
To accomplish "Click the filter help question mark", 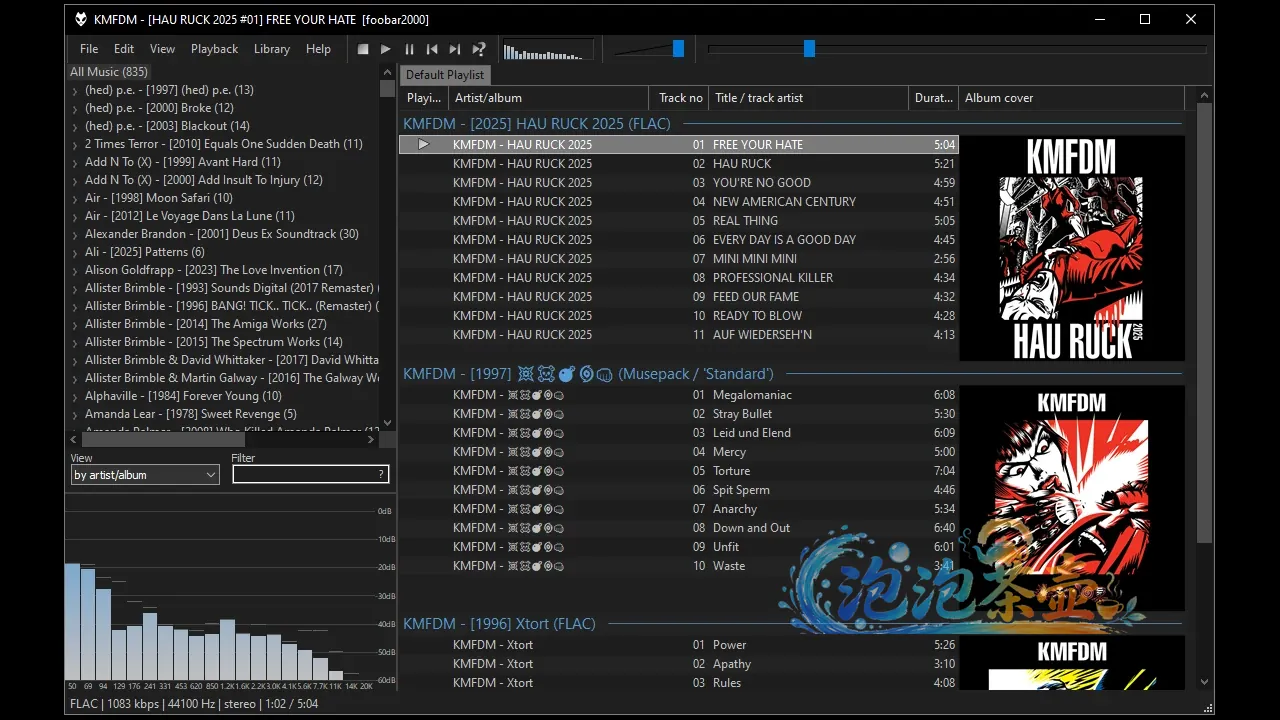I will point(381,475).
